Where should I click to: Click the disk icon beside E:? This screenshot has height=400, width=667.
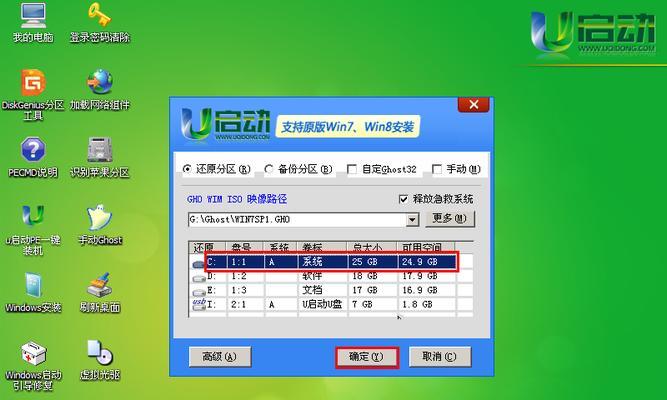(199, 292)
